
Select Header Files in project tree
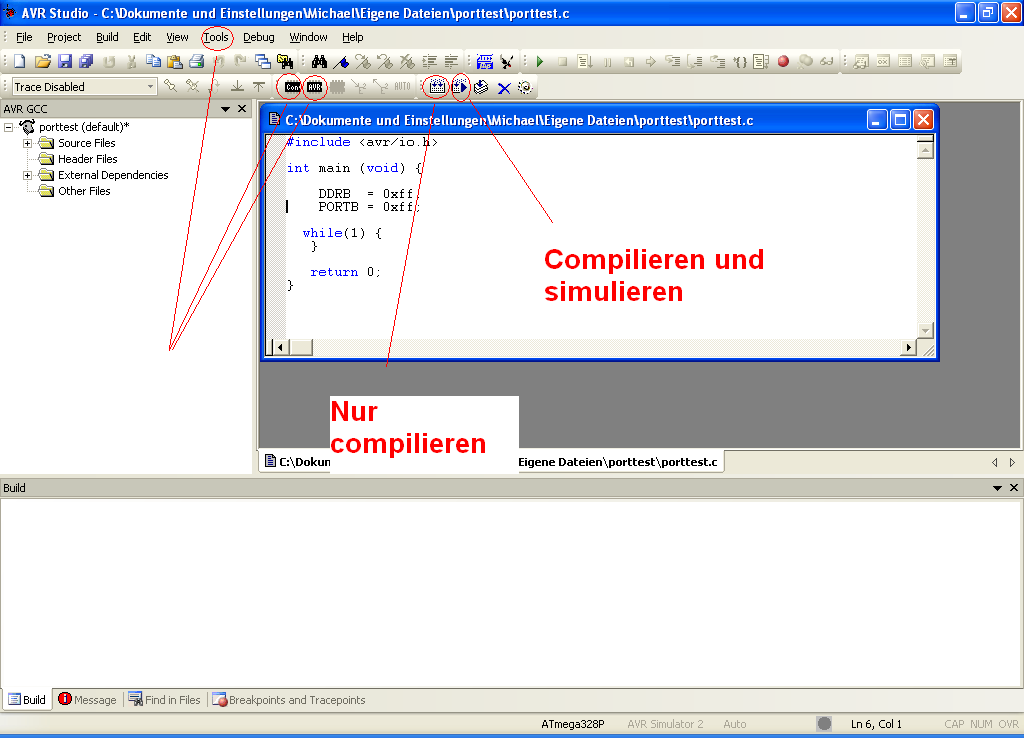(88, 159)
